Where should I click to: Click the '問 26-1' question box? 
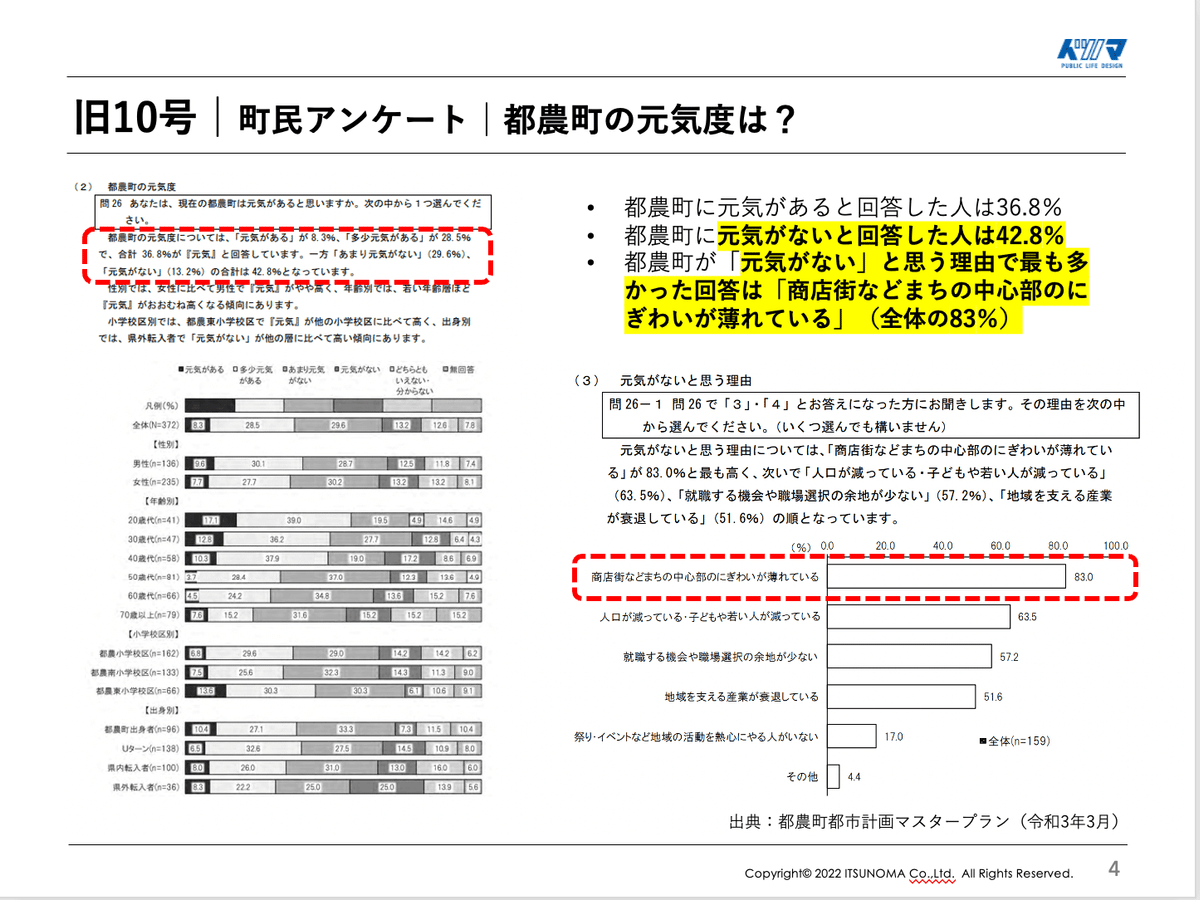coord(870,415)
